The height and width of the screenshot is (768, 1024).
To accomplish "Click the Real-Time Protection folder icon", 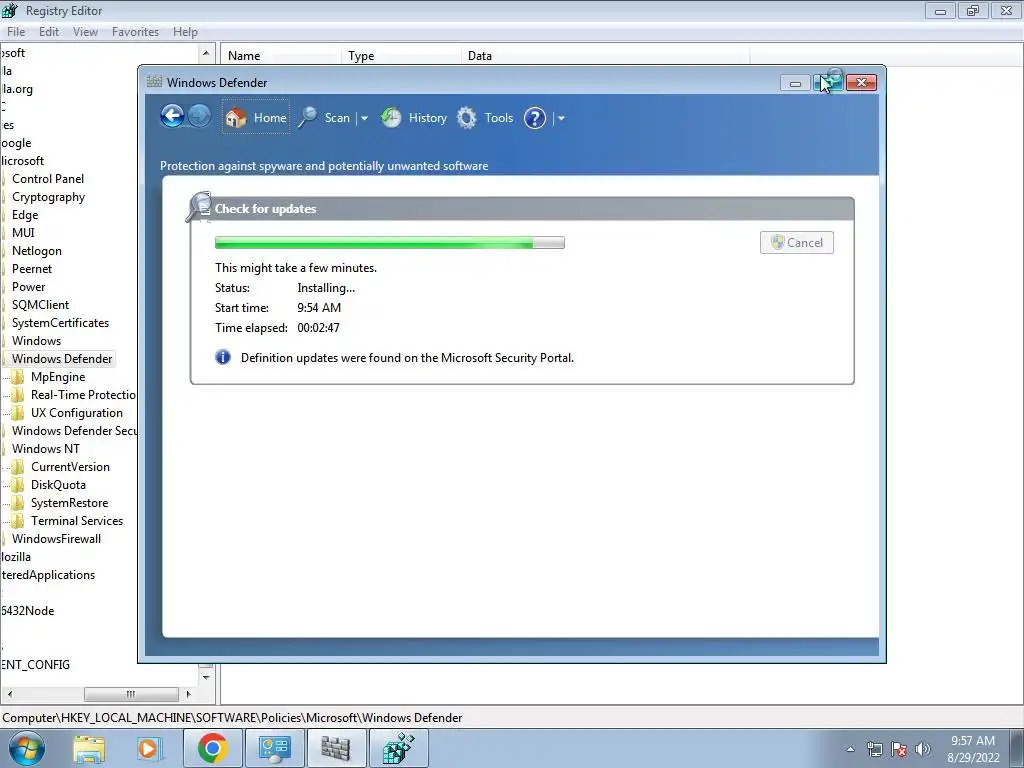I will click(18, 394).
